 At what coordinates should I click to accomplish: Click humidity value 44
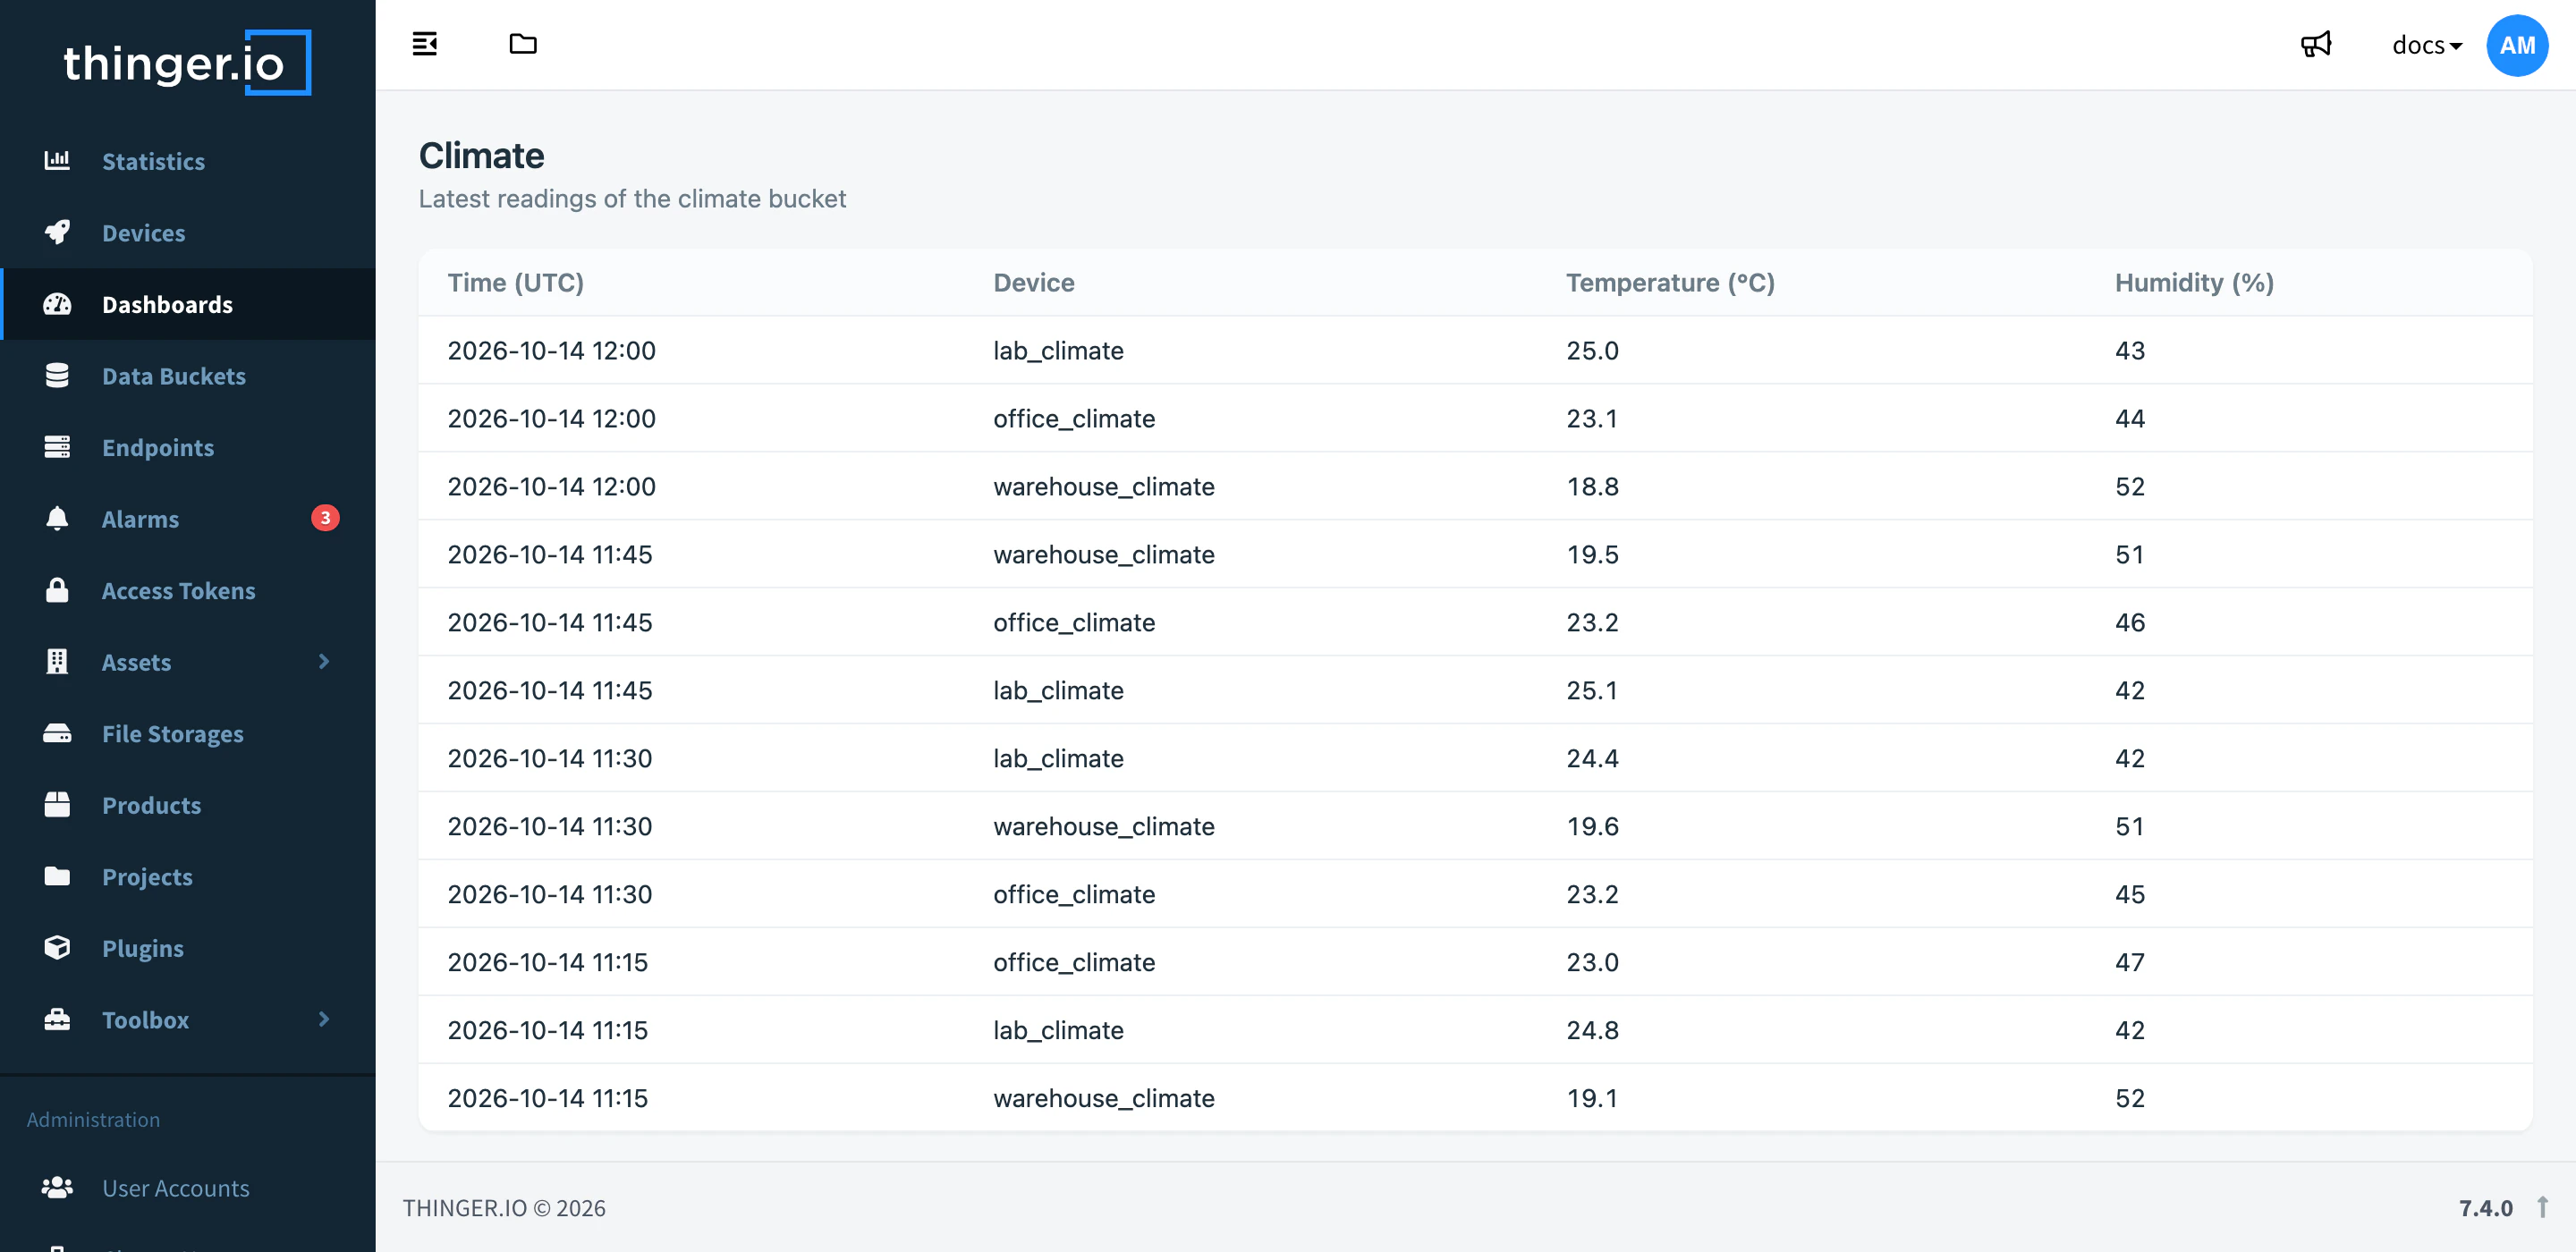click(x=2129, y=418)
